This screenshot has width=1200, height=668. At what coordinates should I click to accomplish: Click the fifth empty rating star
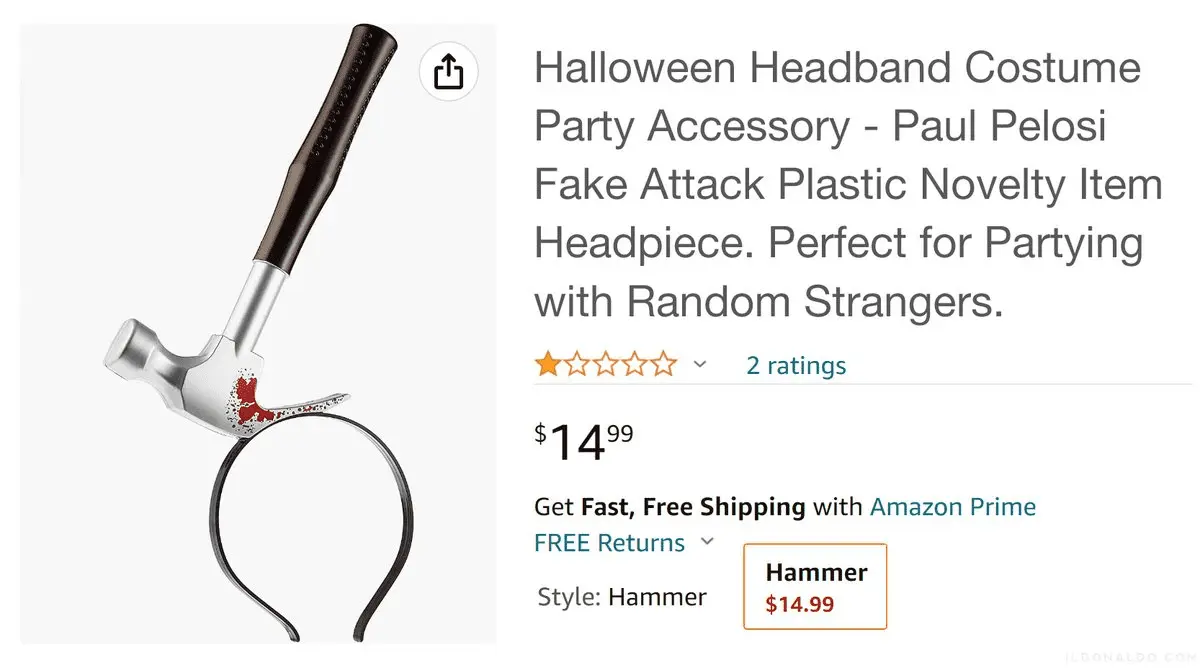664,364
